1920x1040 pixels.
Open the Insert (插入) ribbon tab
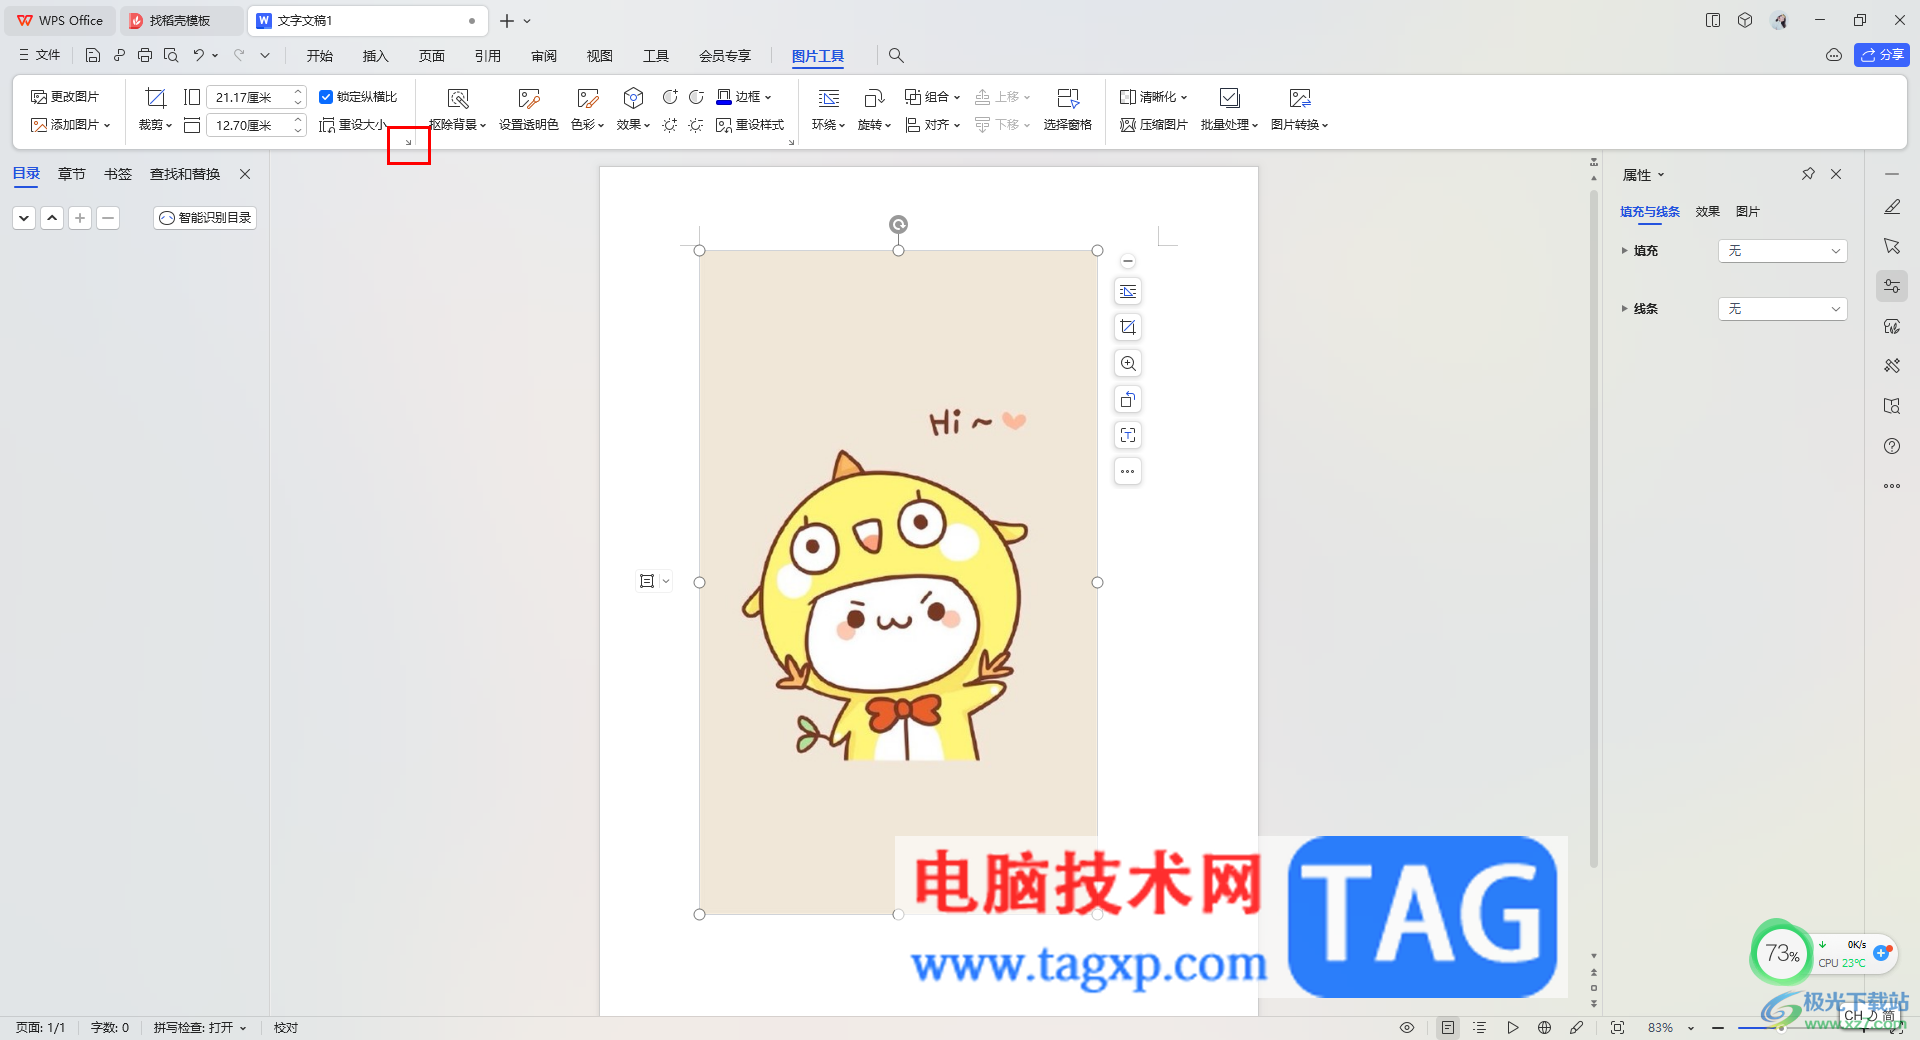click(x=376, y=55)
